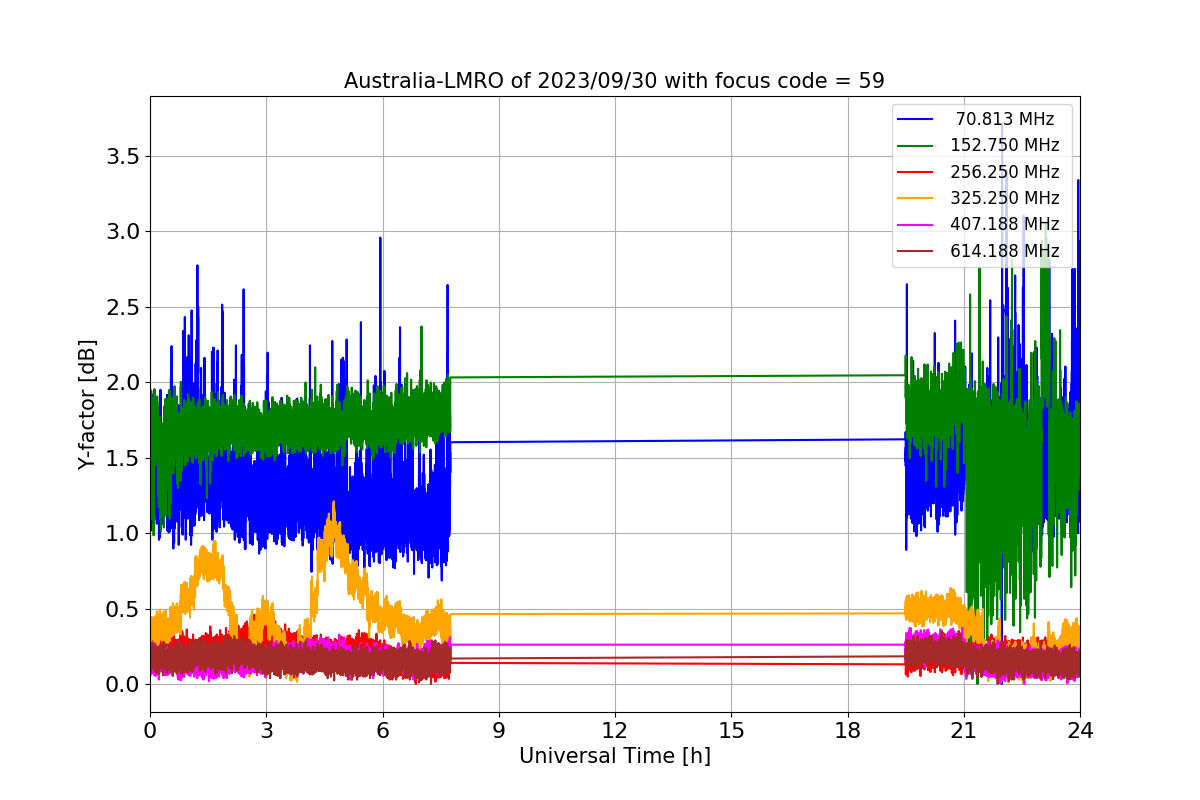Click y-axis tick label '1.0'
The height and width of the screenshot is (800, 1200).
(122, 534)
